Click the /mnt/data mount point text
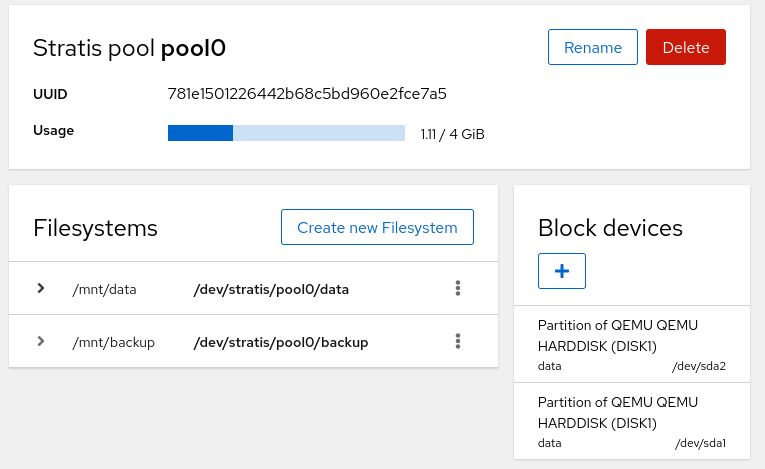 pos(104,289)
